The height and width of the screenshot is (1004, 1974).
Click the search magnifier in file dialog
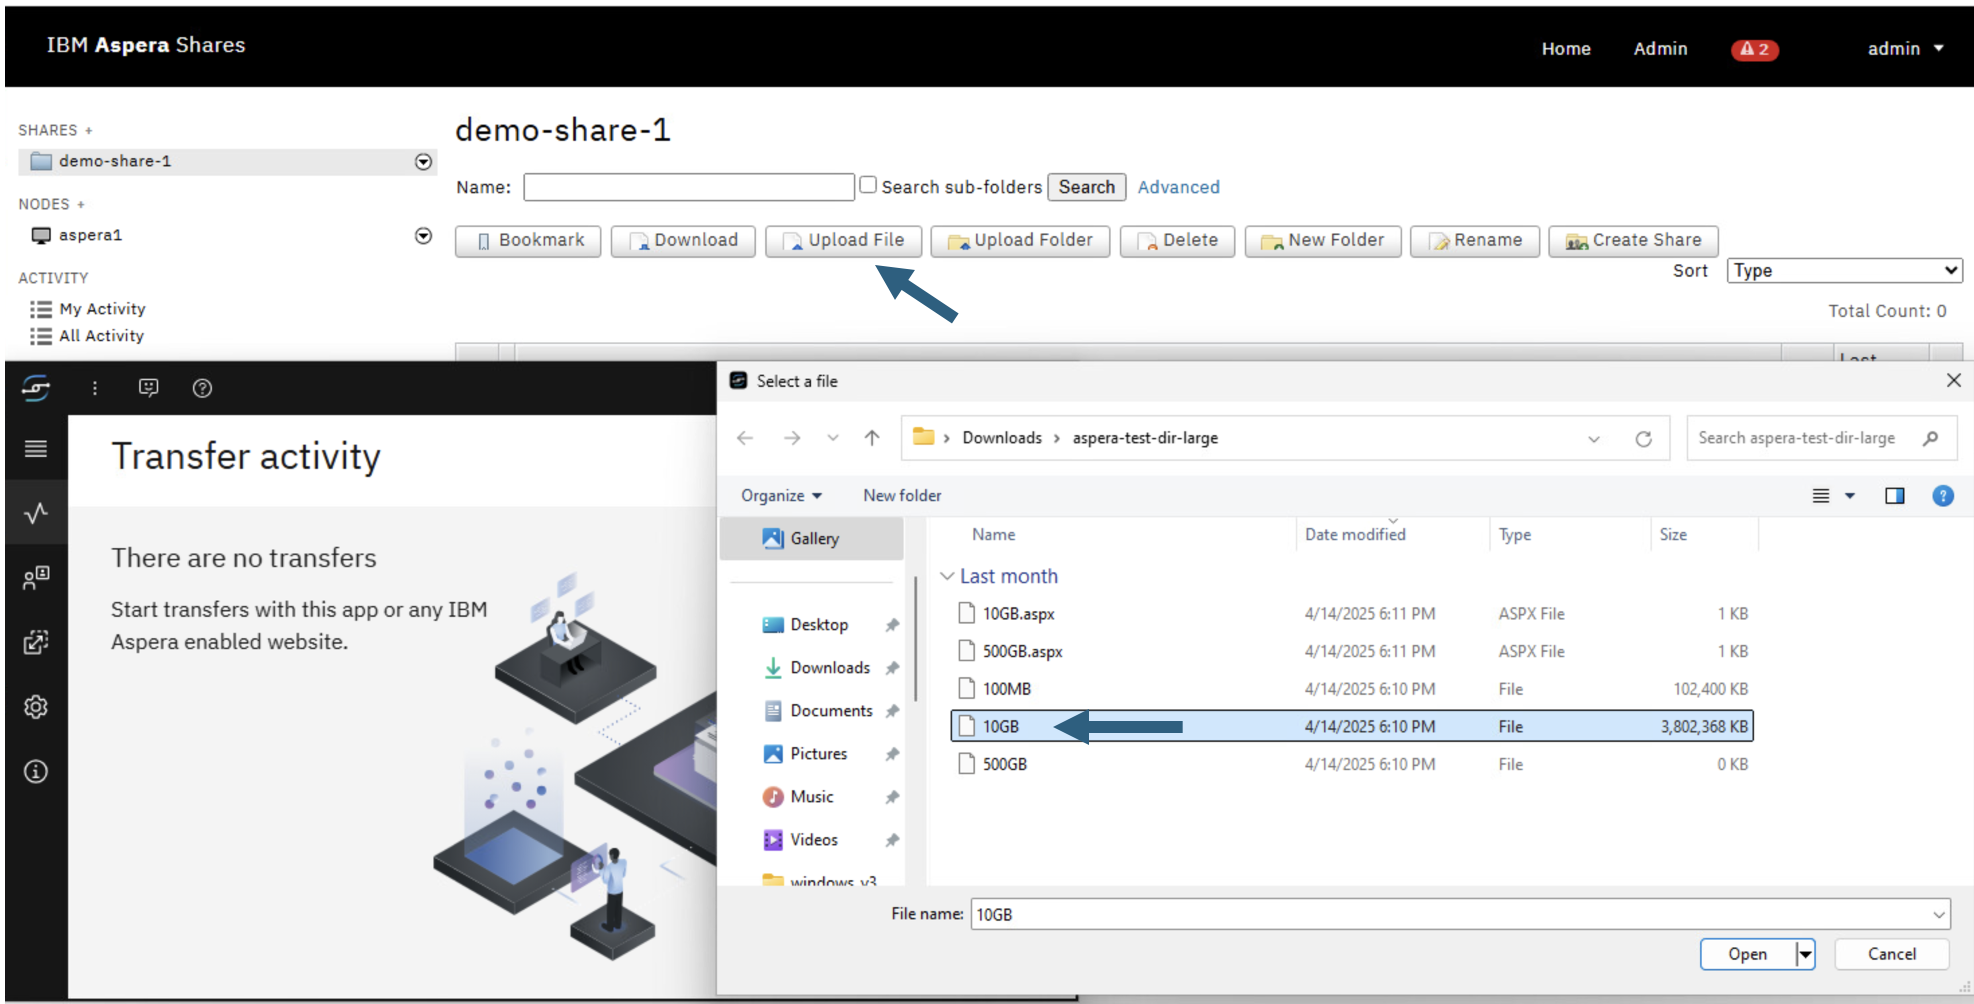(1930, 438)
